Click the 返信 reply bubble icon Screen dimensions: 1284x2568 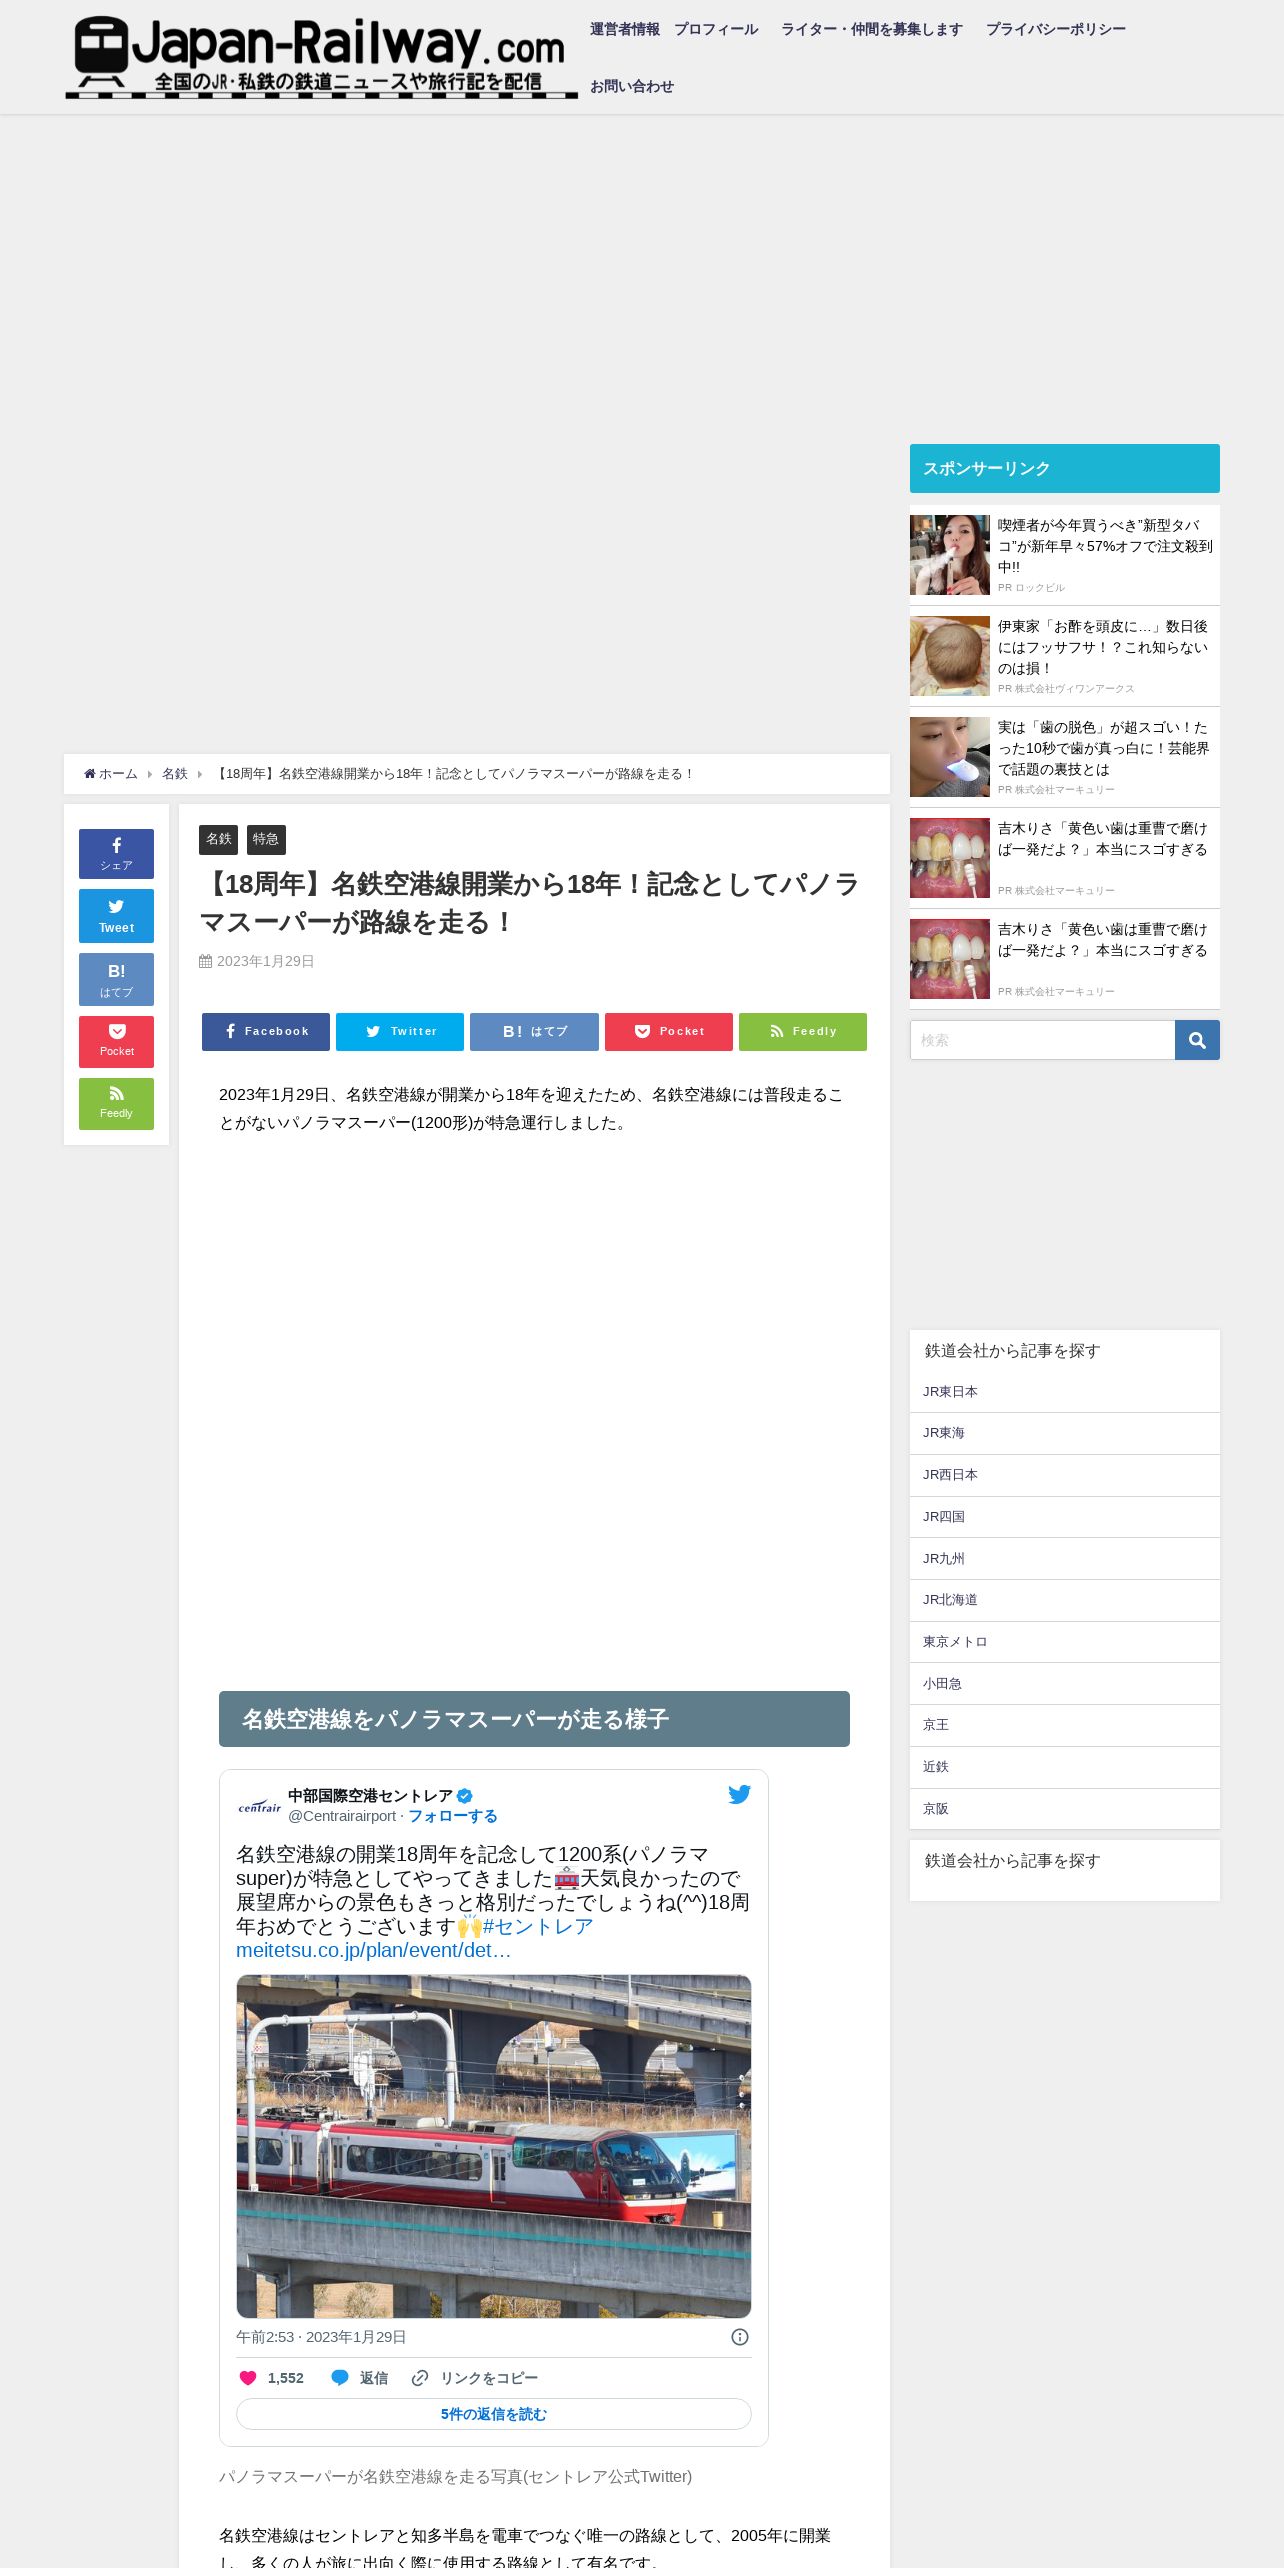[x=340, y=2378]
